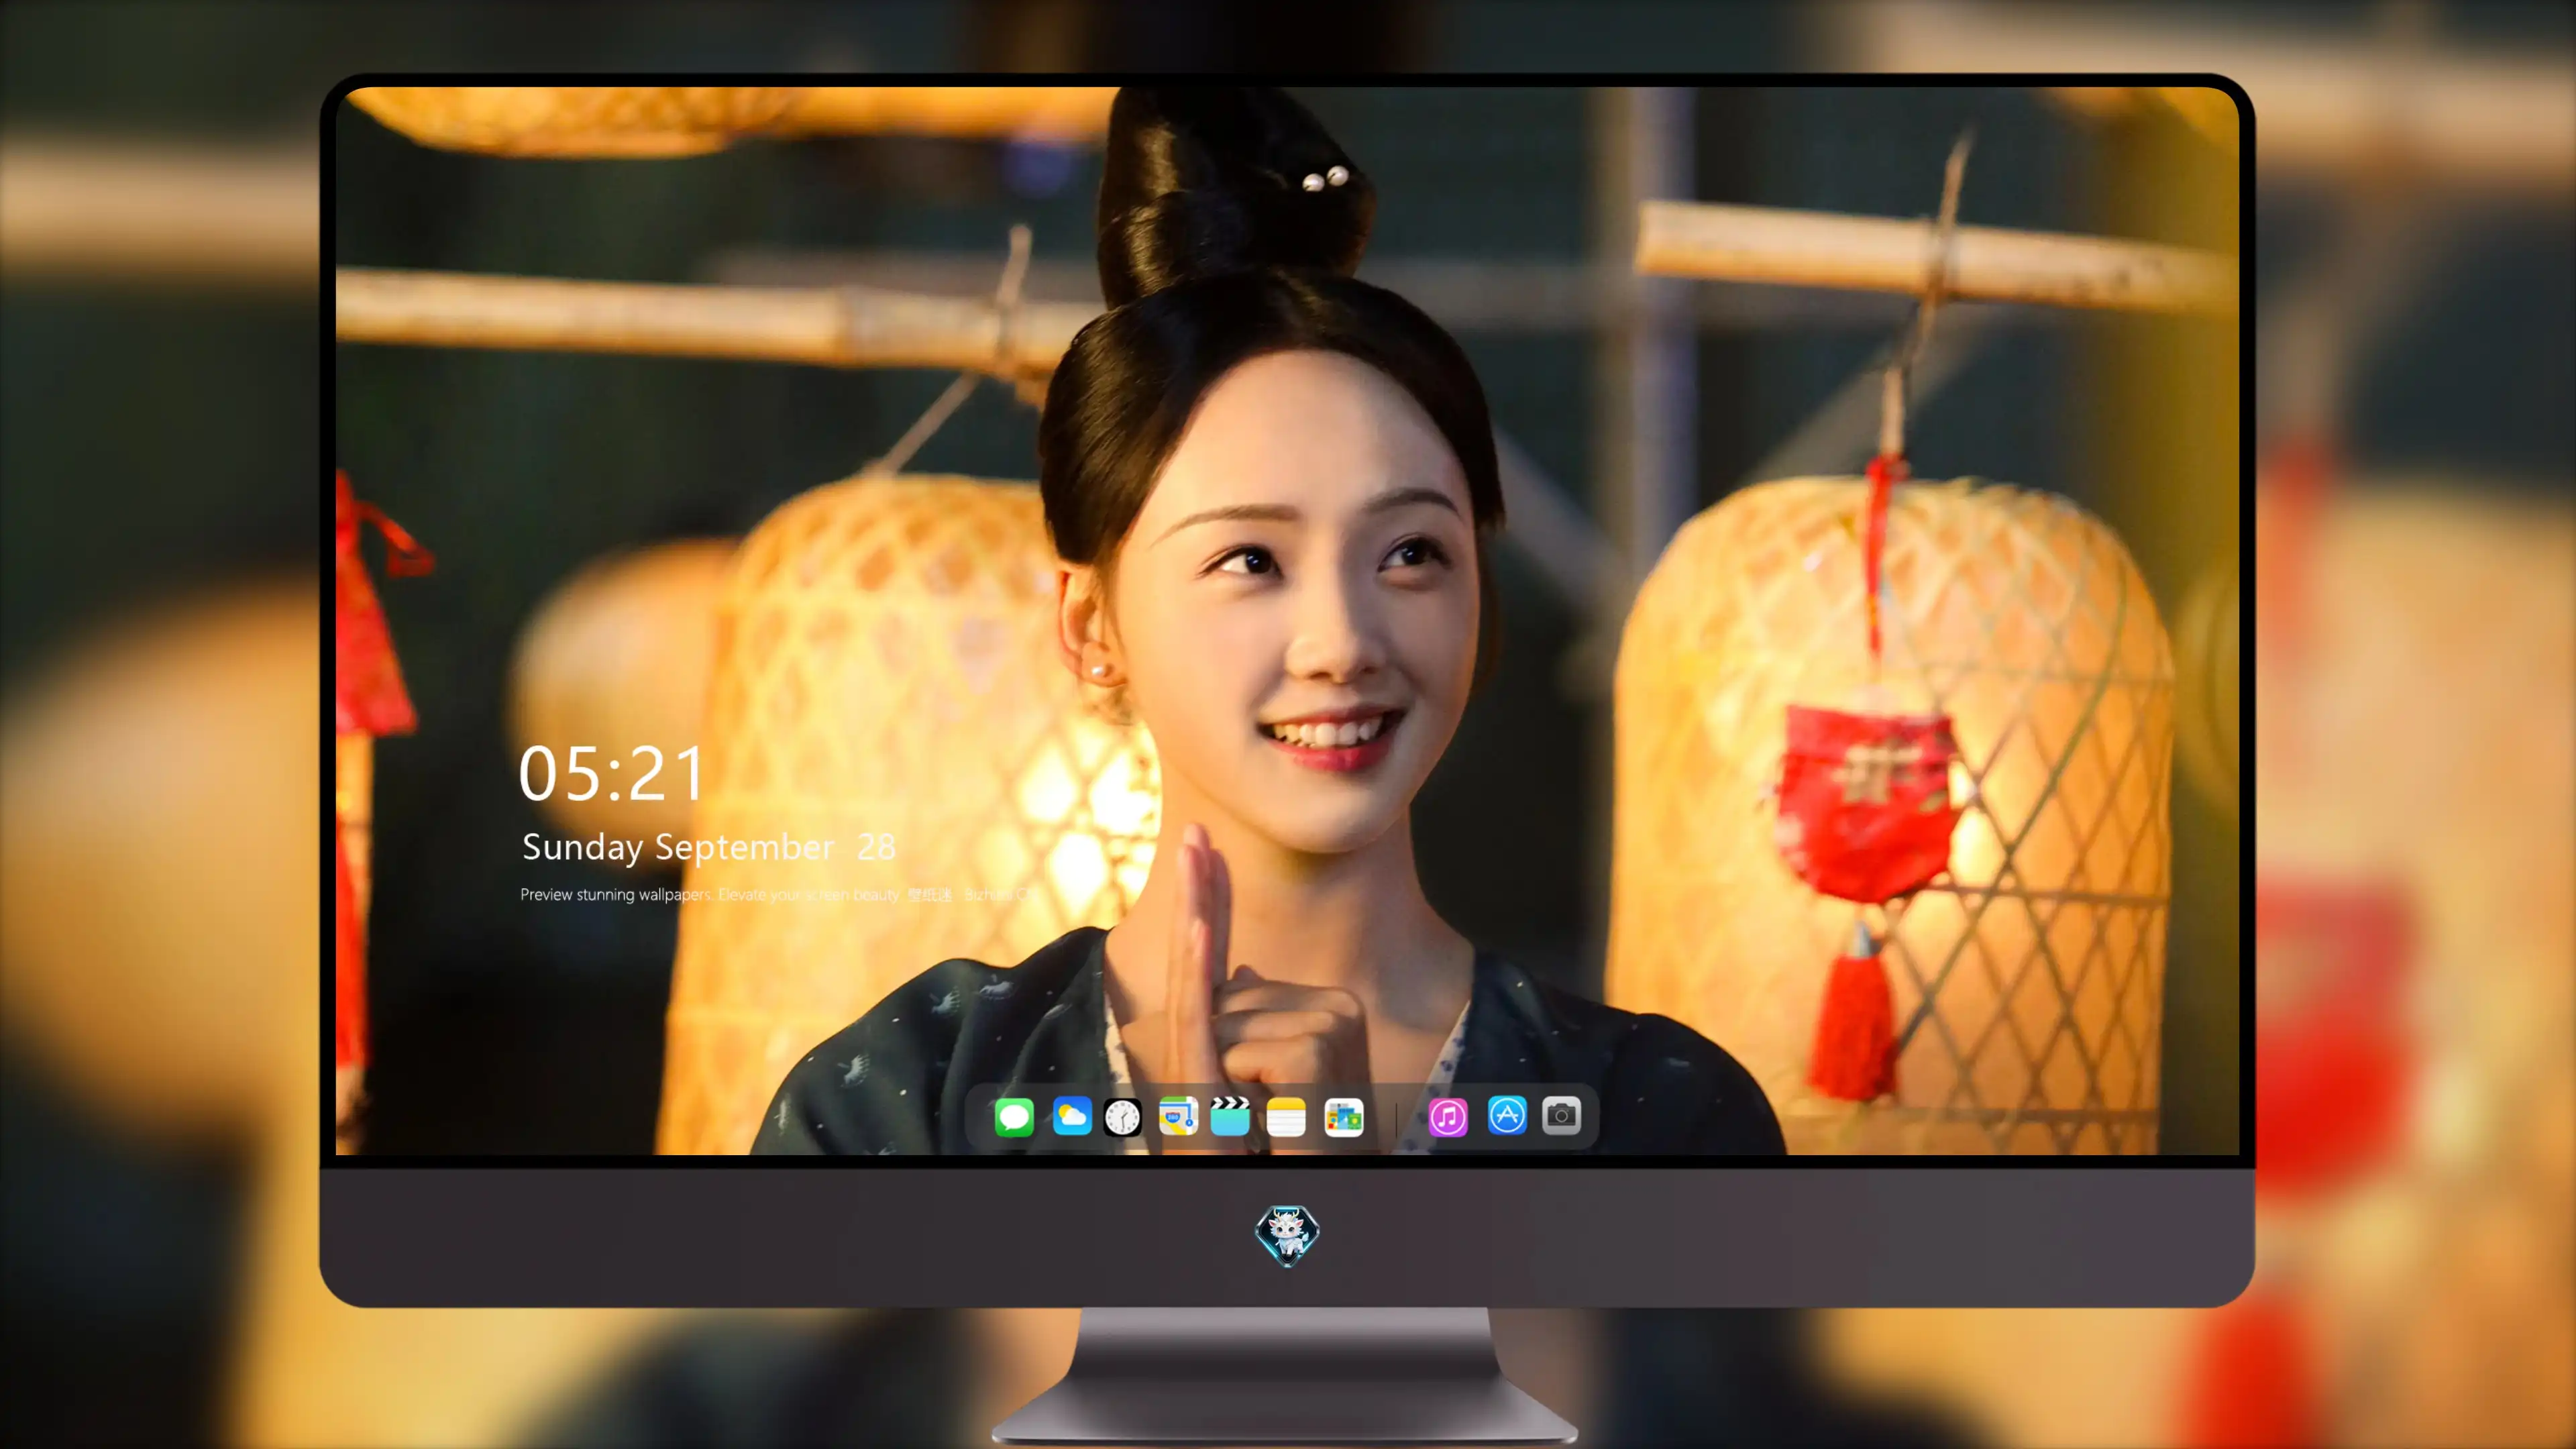Click the dragon logo on monitor chin
The width and height of the screenshot is (2576, 1449).
click(x=1287, y=1235)
